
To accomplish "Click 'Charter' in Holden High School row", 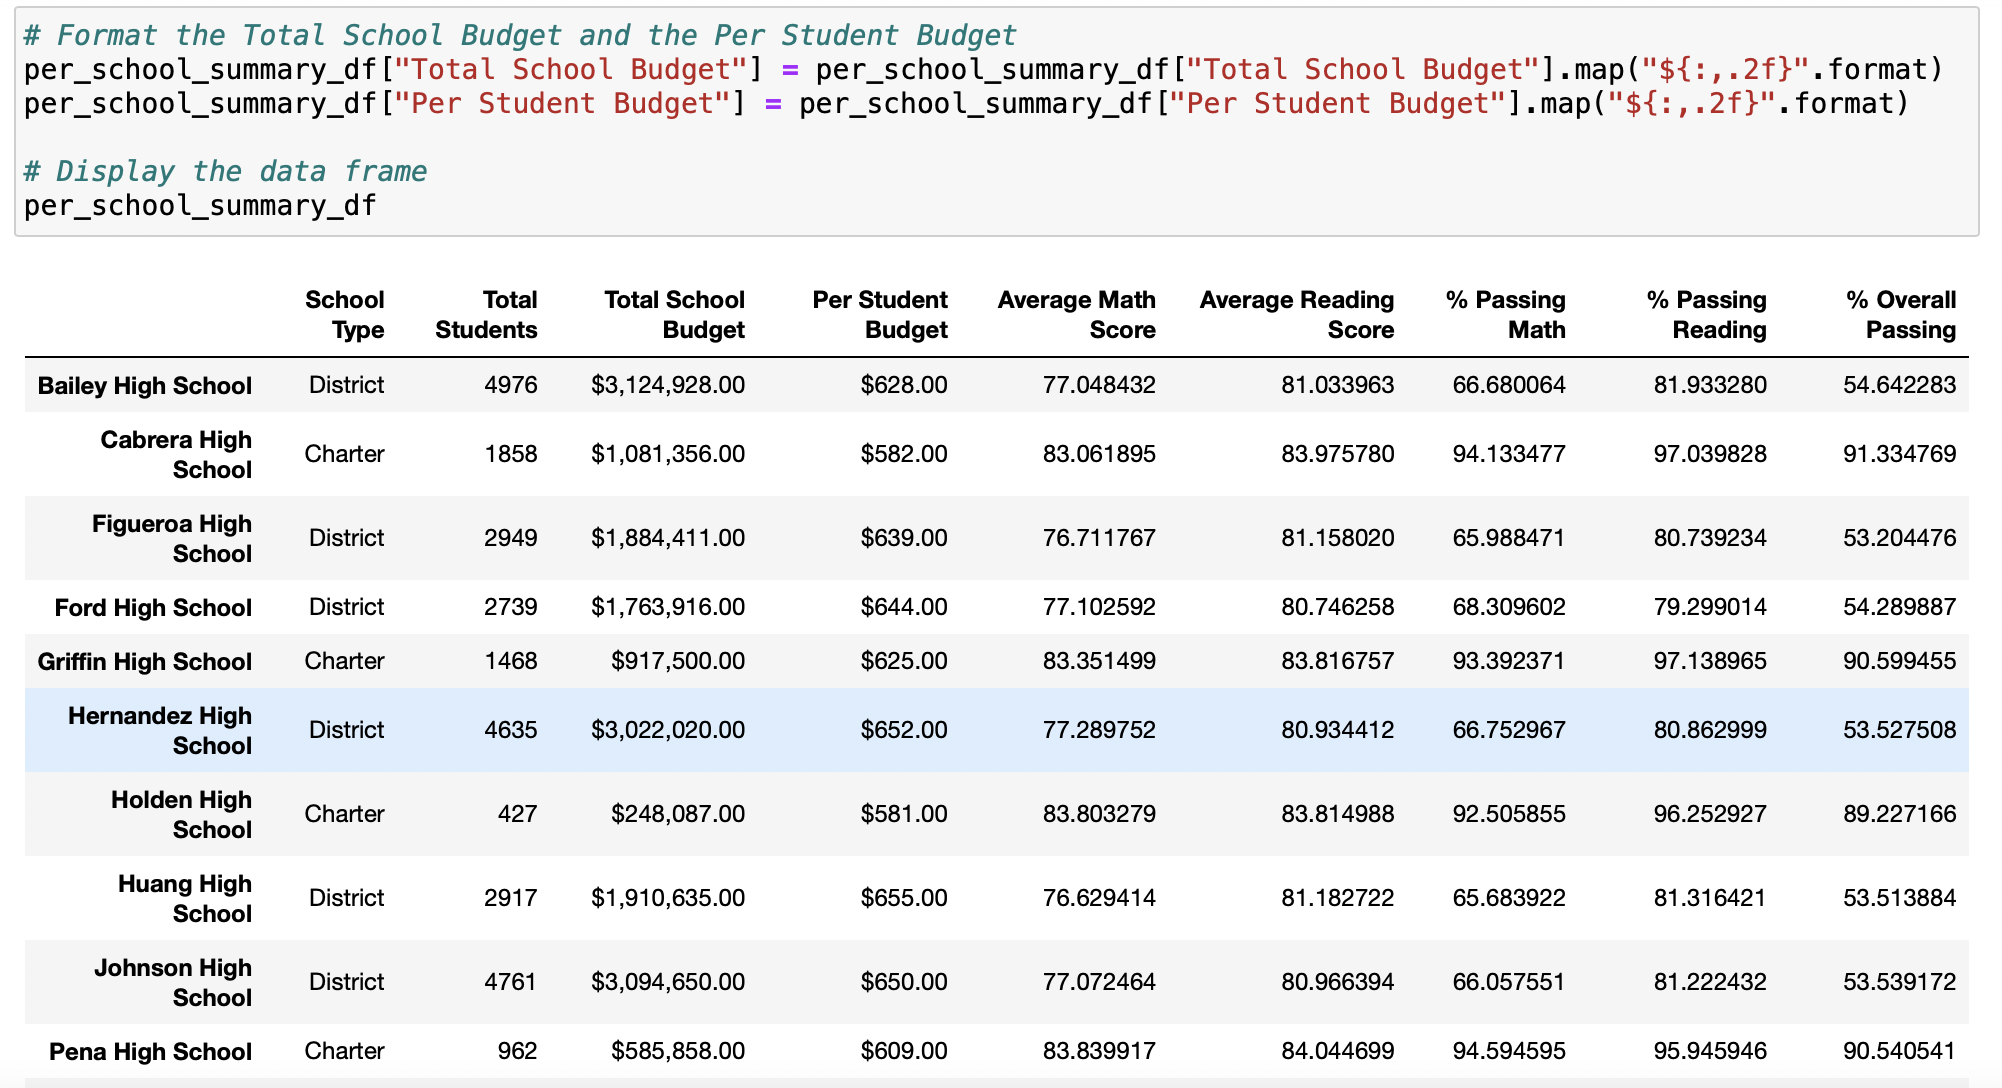I will tap(344, 814).
